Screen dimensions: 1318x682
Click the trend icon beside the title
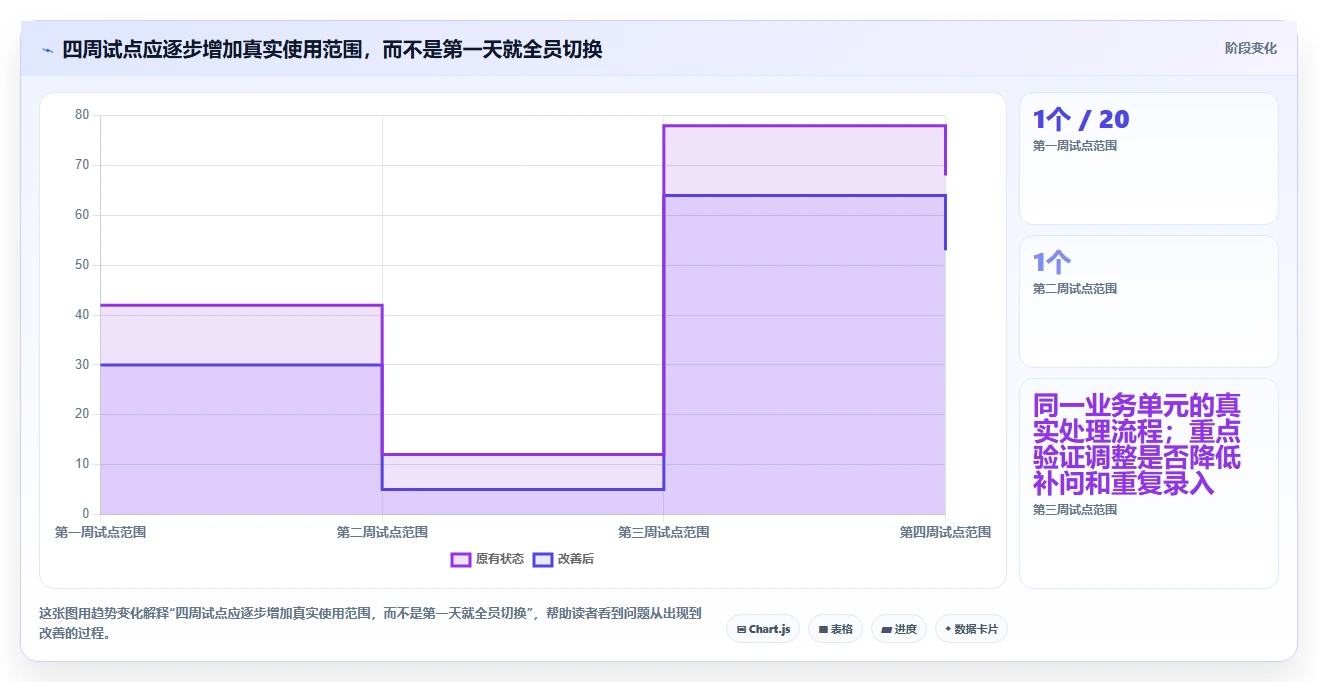(47, 50)
